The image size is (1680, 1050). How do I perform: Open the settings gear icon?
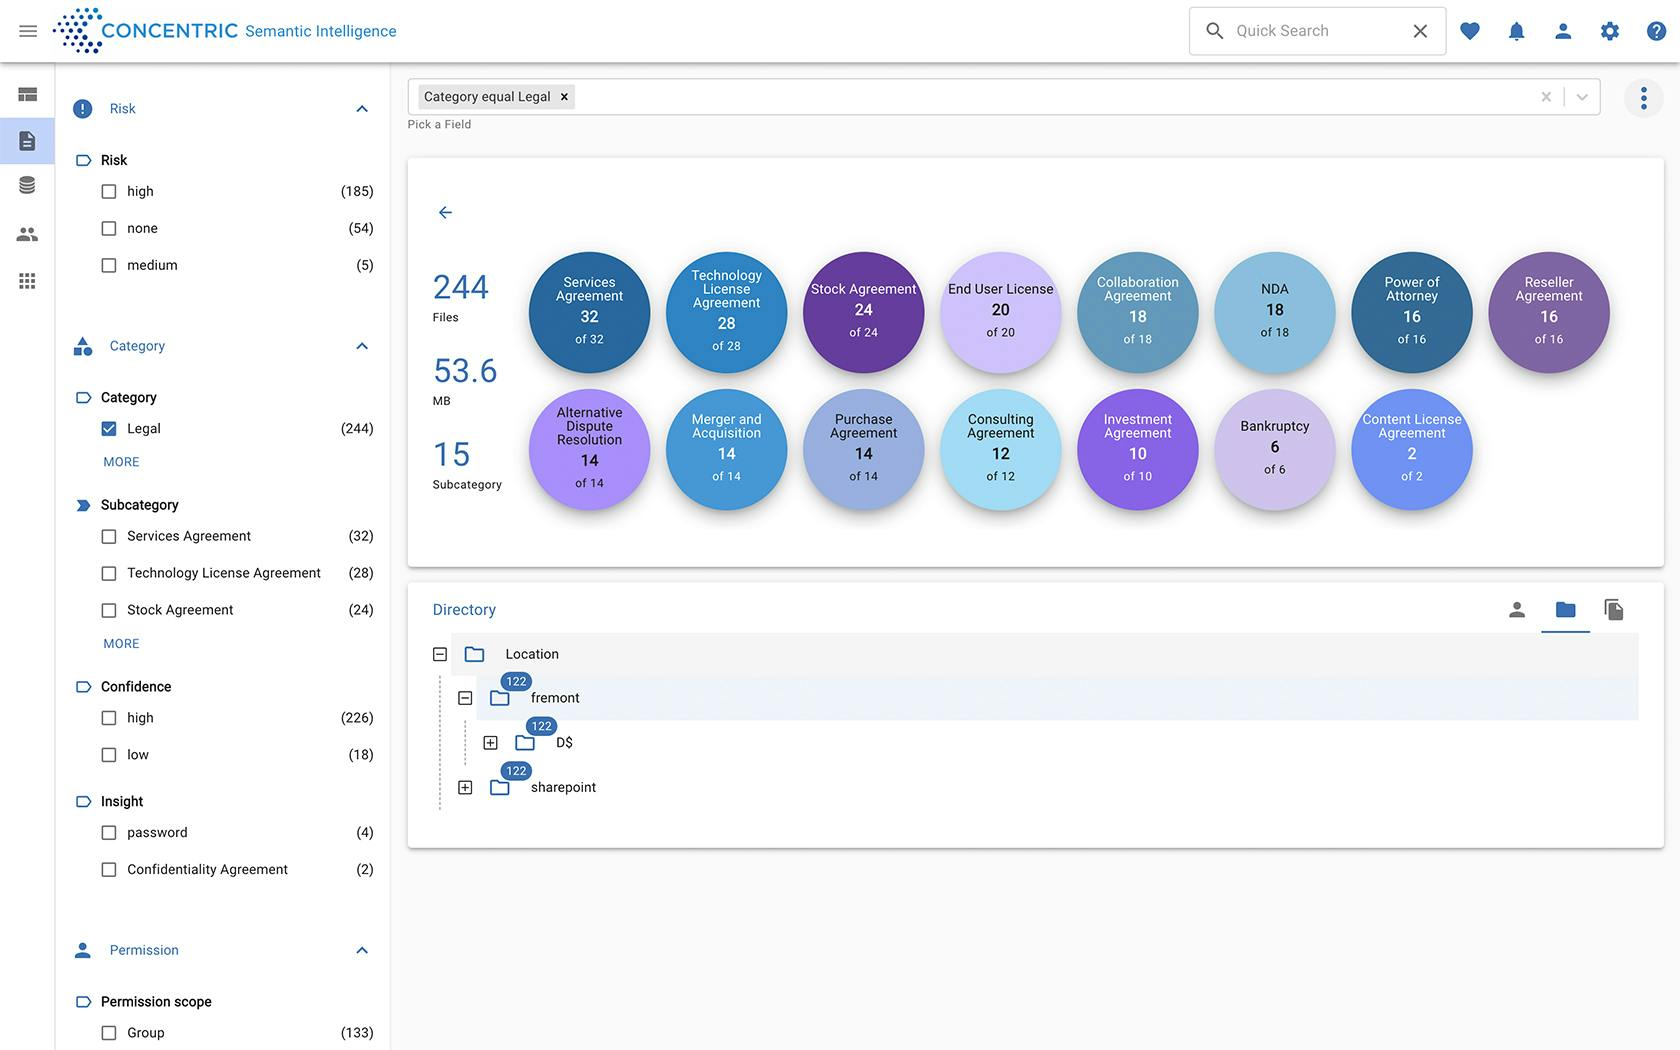point(1609,31)
